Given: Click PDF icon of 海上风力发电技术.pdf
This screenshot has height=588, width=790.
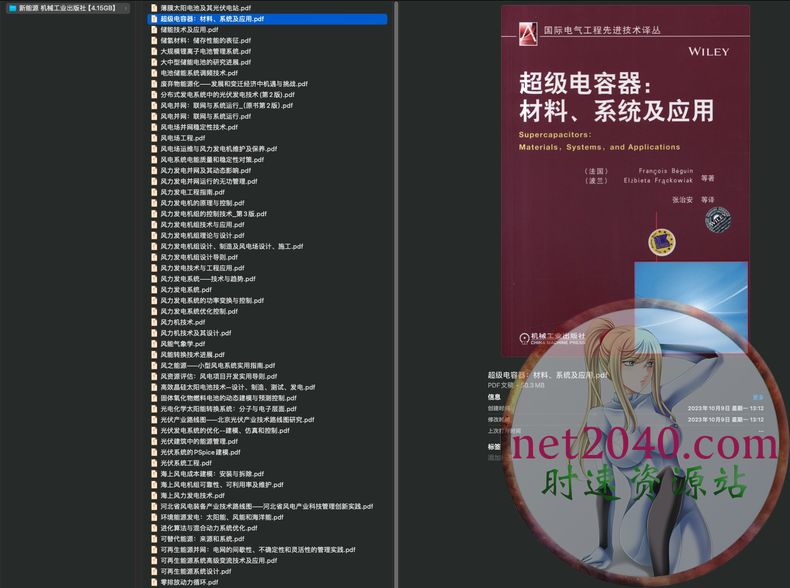Looking at the screenshot, I should point(154,495).
